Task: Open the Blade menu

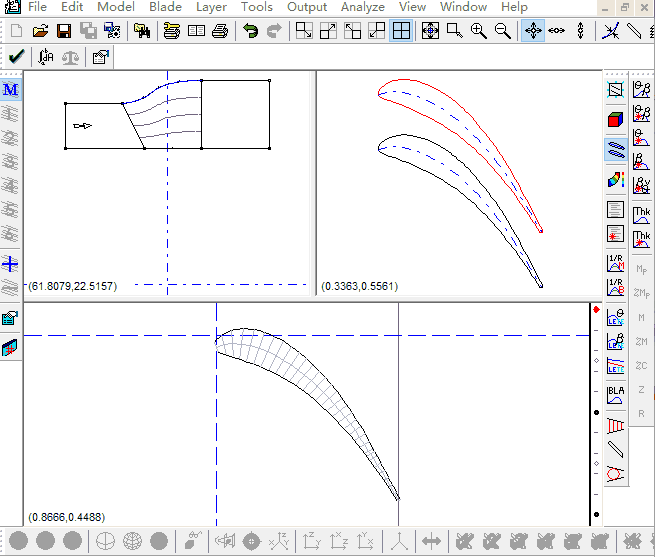Action: point(165,7)
